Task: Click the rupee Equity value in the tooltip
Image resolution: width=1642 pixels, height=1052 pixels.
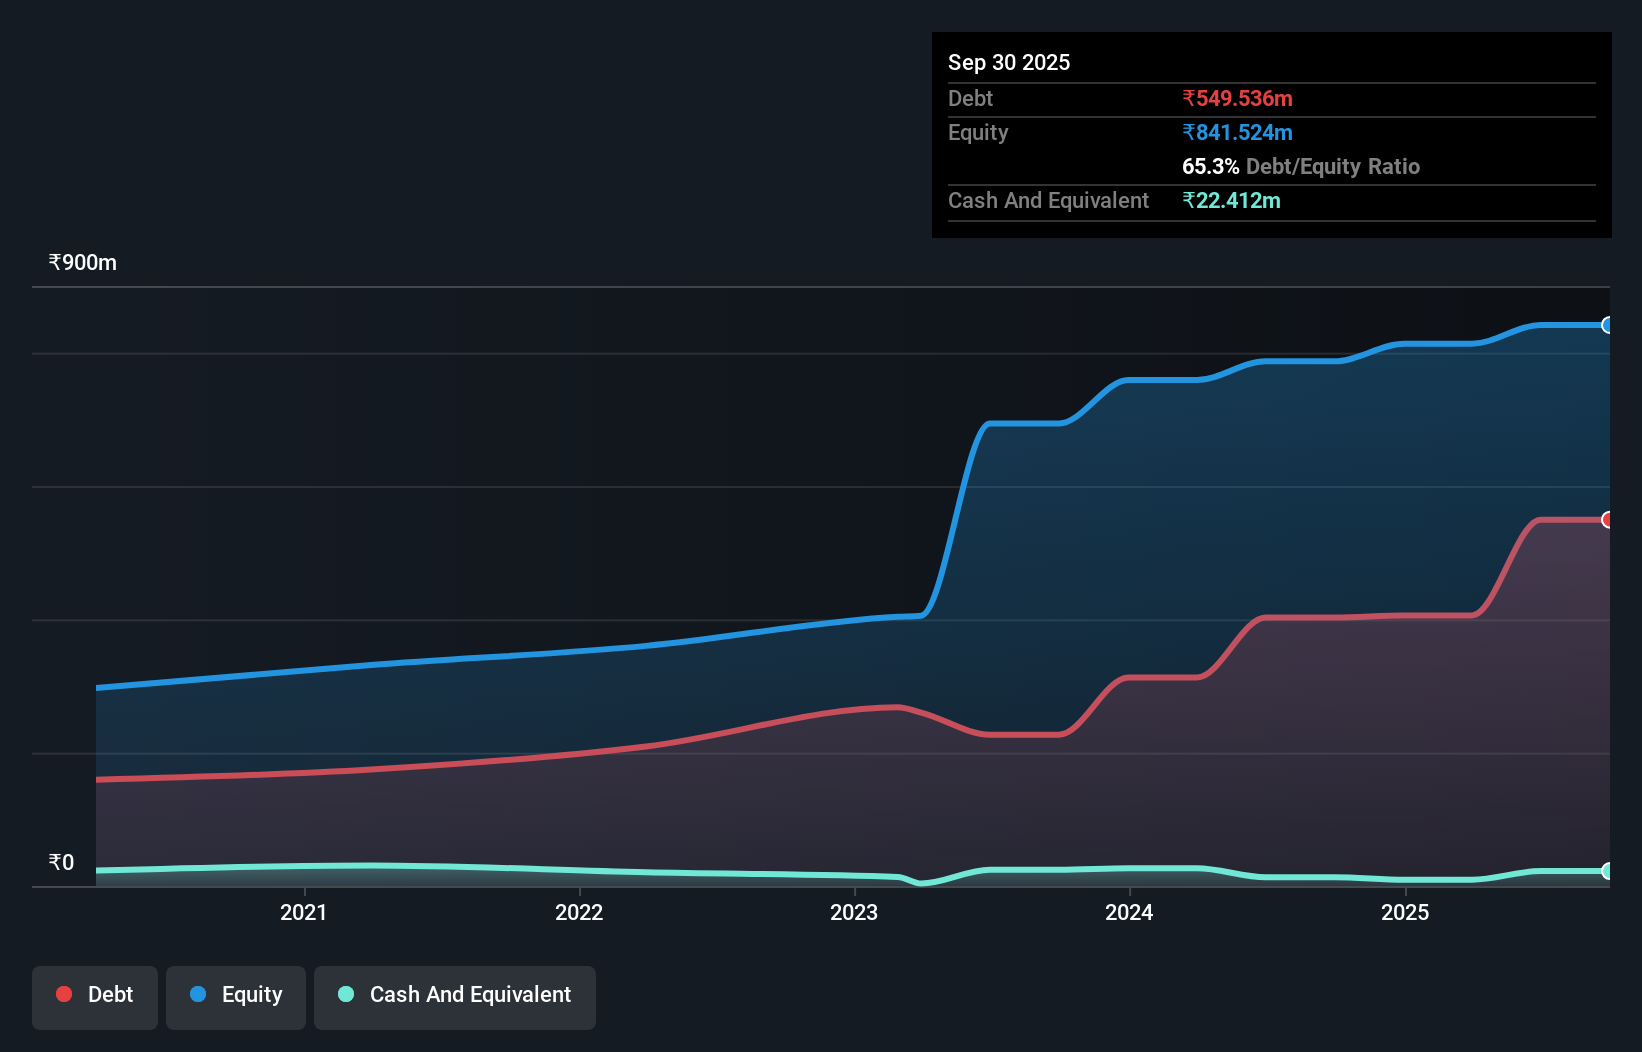Action: pos(1237,132)
